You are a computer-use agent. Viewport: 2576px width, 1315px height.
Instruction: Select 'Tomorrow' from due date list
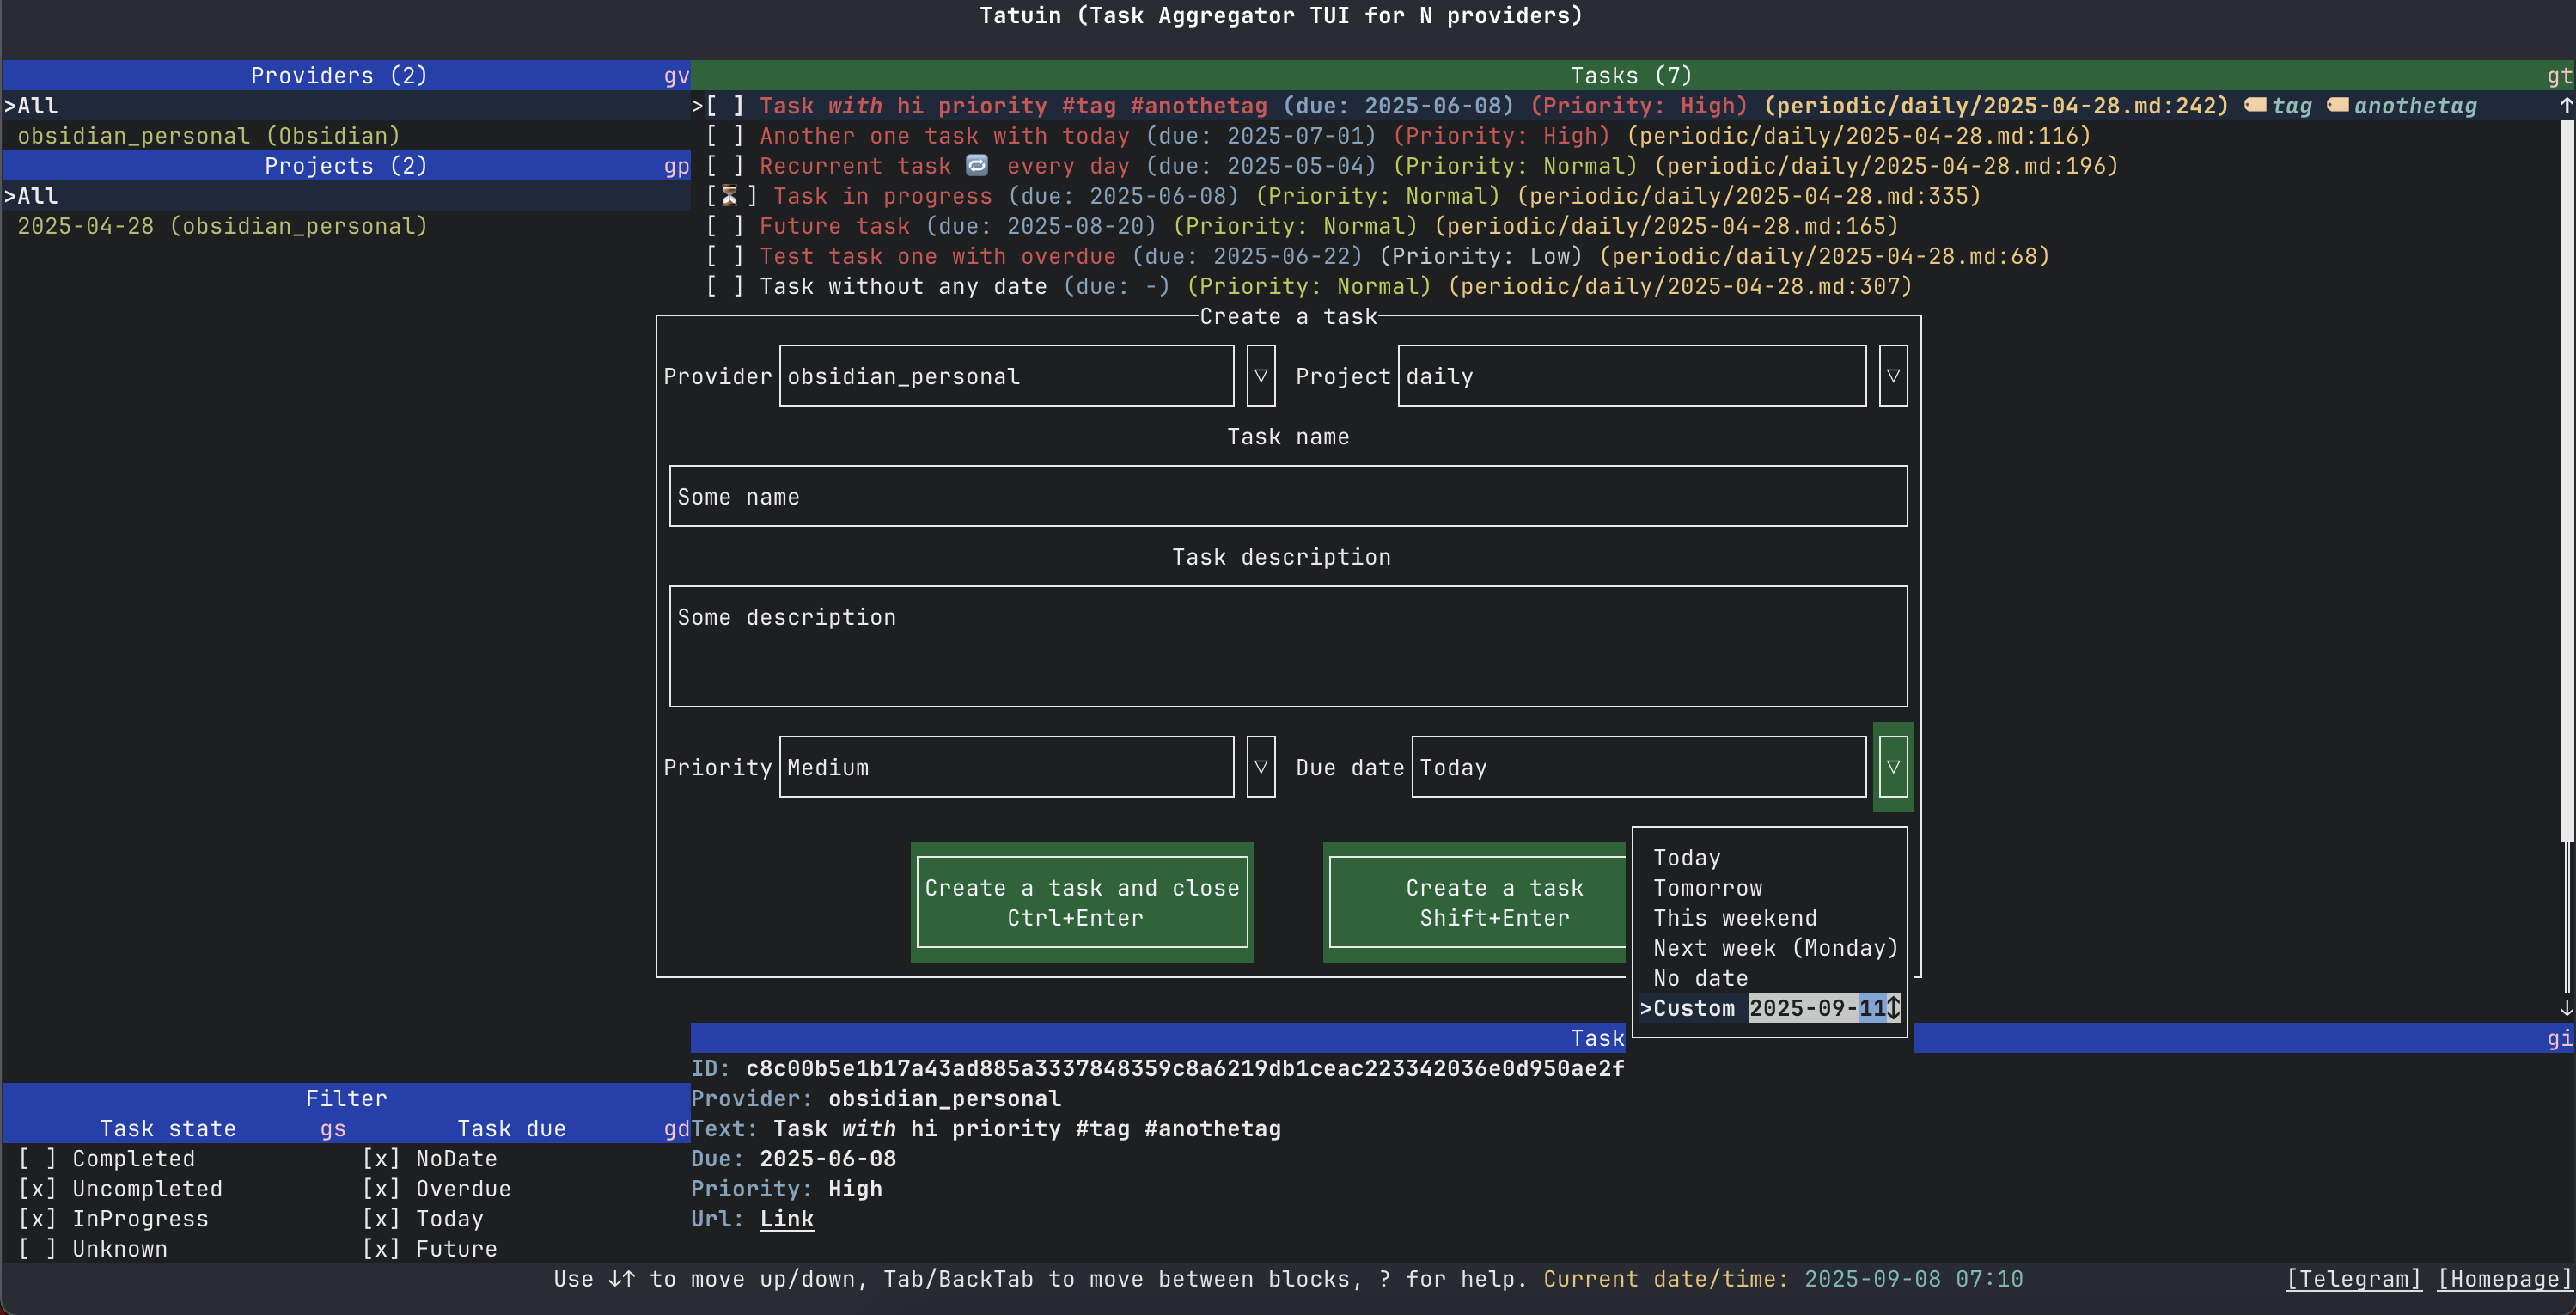click(x=1707, y=888)
